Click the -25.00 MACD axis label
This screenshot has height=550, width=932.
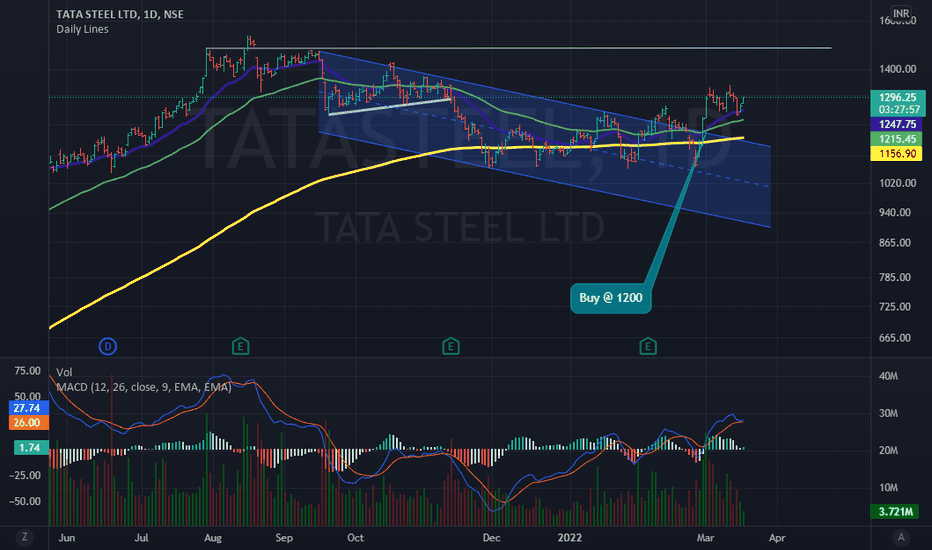tap(25, 476)
